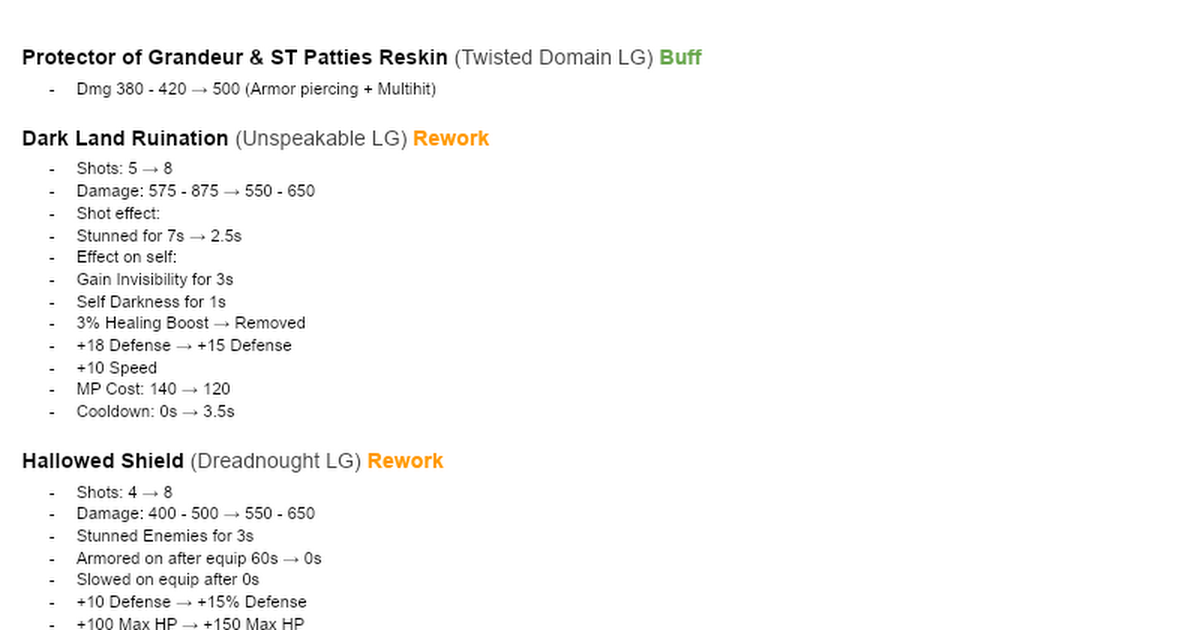Click the green Buff label
This screenshot has width=1200, height=630.
coord(680,57)
